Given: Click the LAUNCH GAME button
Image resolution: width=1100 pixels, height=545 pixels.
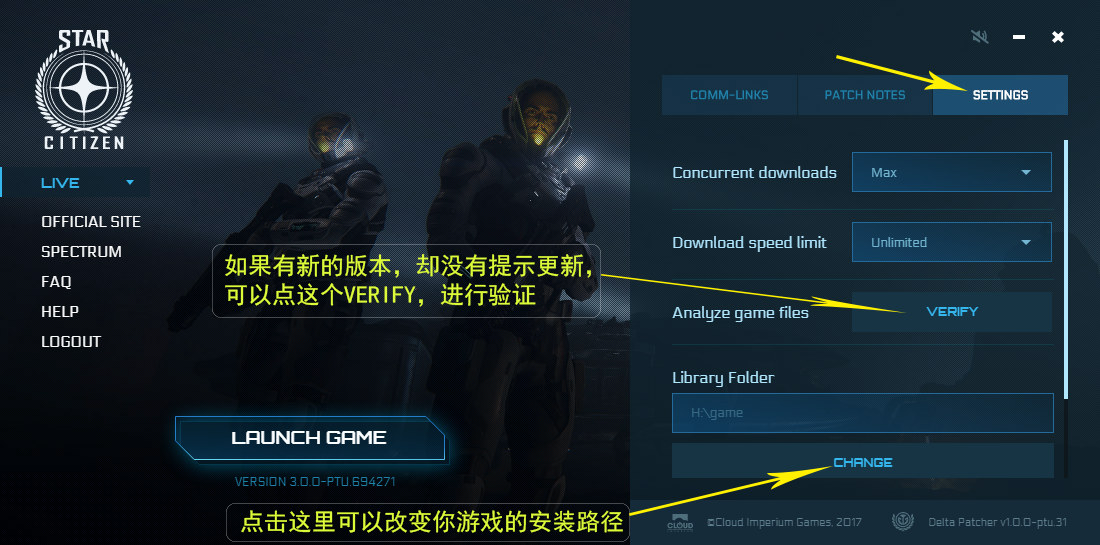Looking at the screenshot, I should (309, 438).
